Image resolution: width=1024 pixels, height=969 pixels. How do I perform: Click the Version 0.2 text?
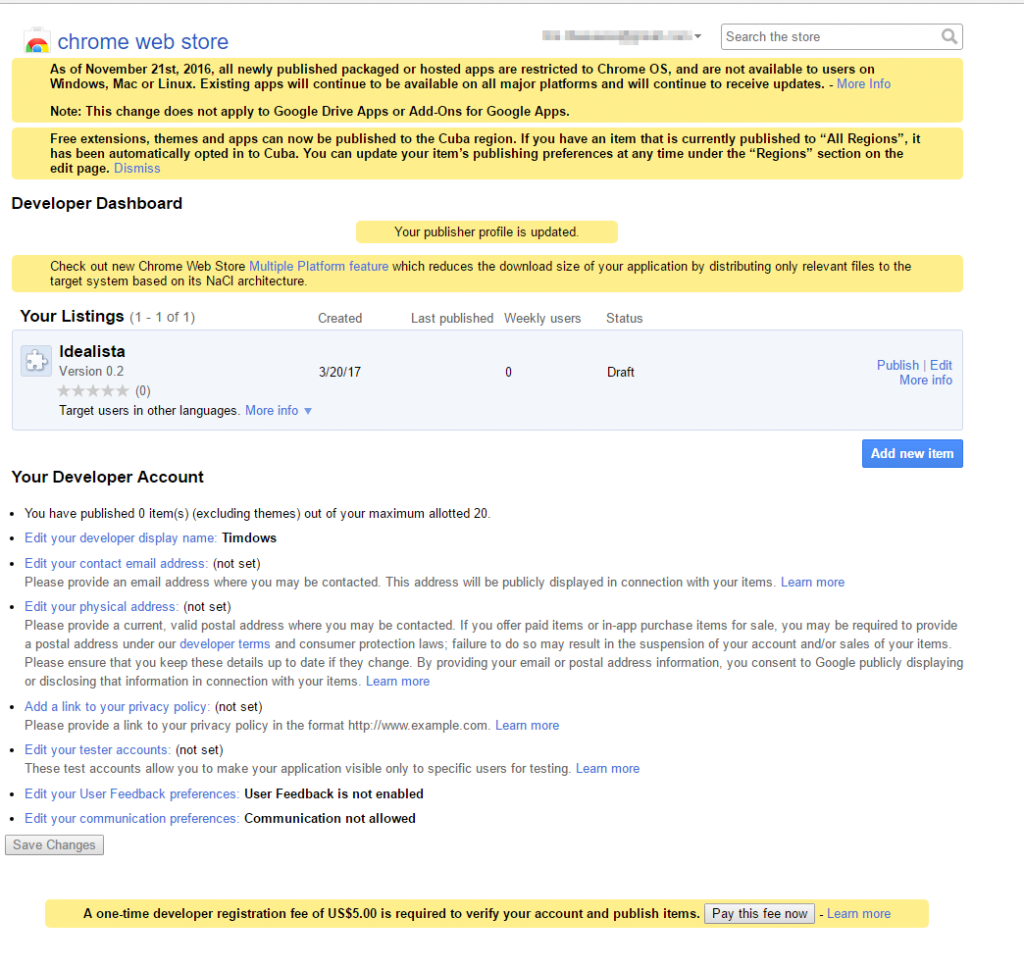pos(91,371)
